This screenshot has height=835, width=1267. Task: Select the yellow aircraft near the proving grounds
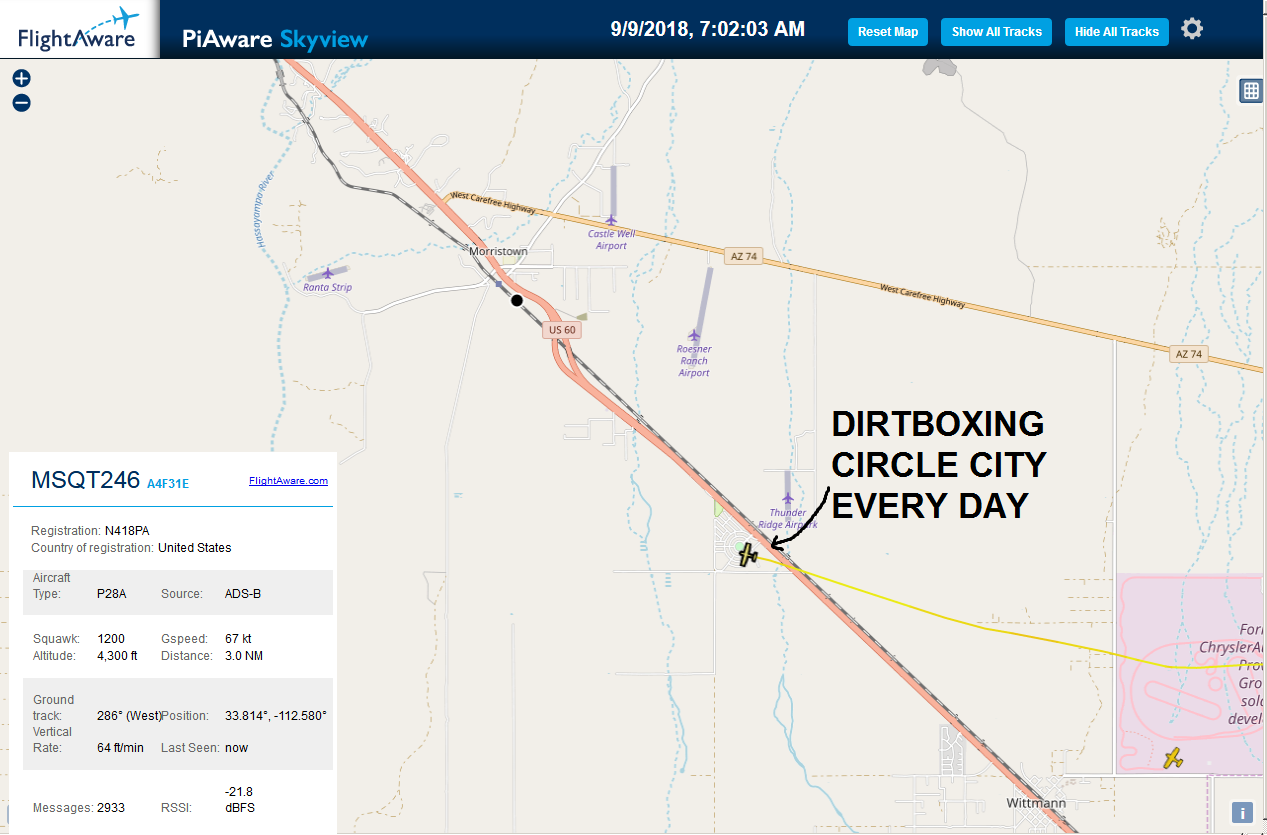[x=1174, y=758]
